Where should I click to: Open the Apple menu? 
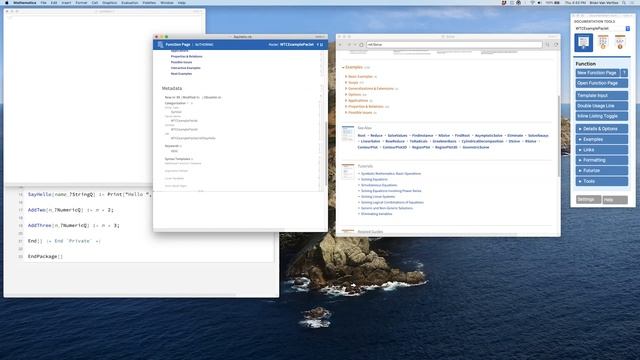(7, 2)
